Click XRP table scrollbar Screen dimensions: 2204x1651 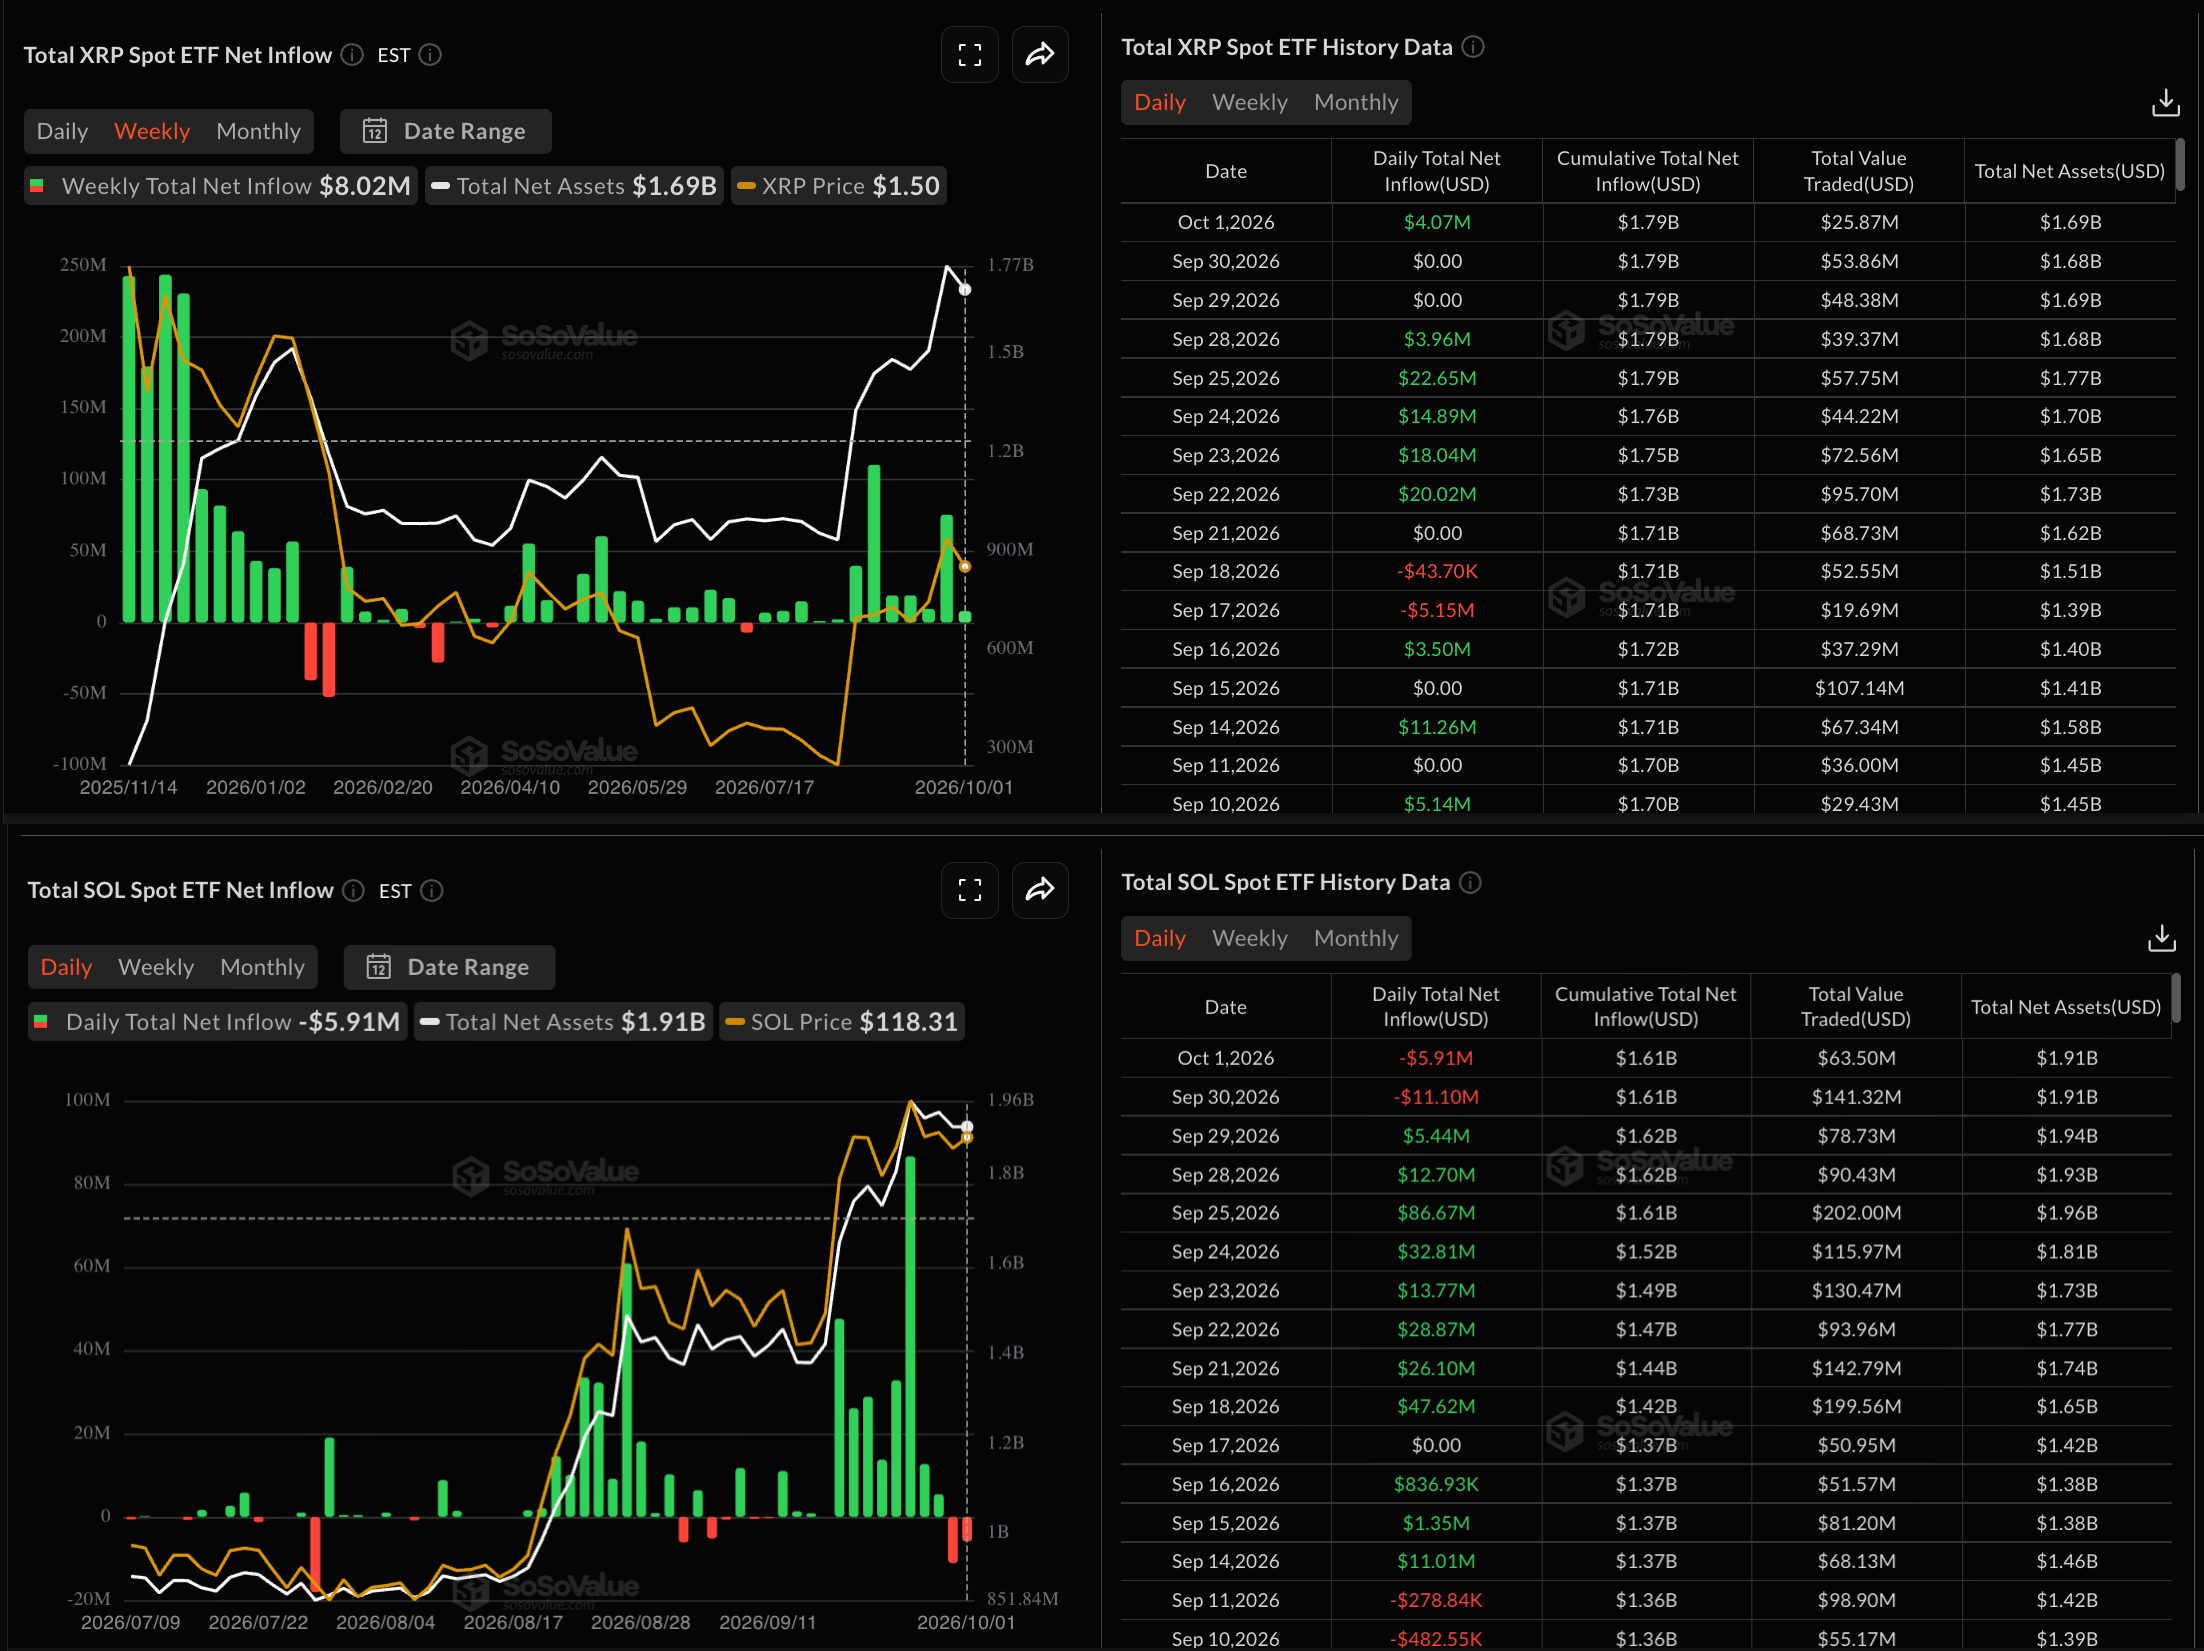(2180, 165)
